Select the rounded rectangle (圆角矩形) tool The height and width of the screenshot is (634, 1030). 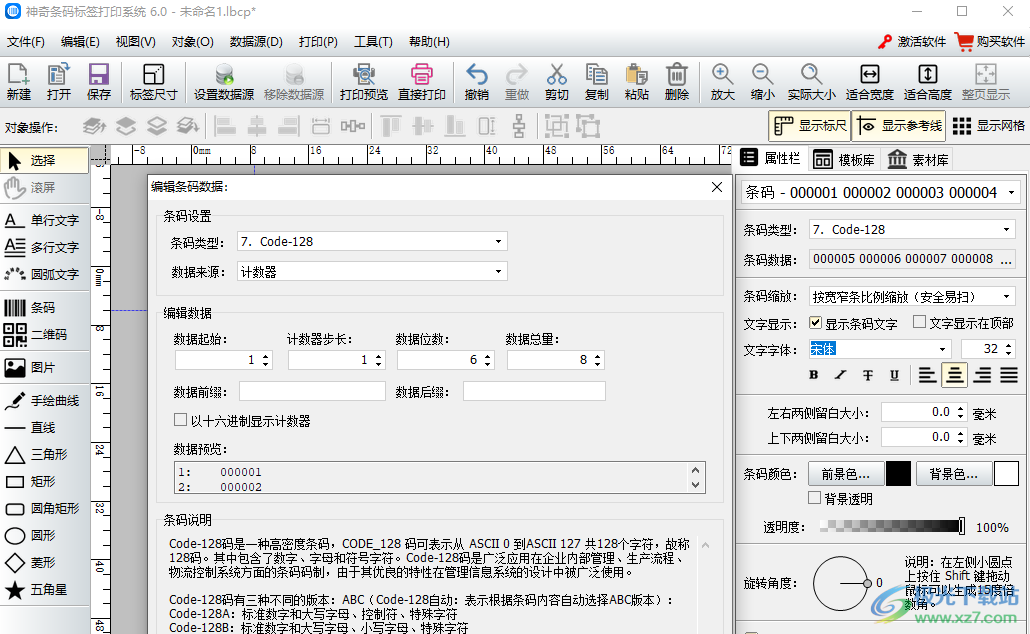pos(45,508)
